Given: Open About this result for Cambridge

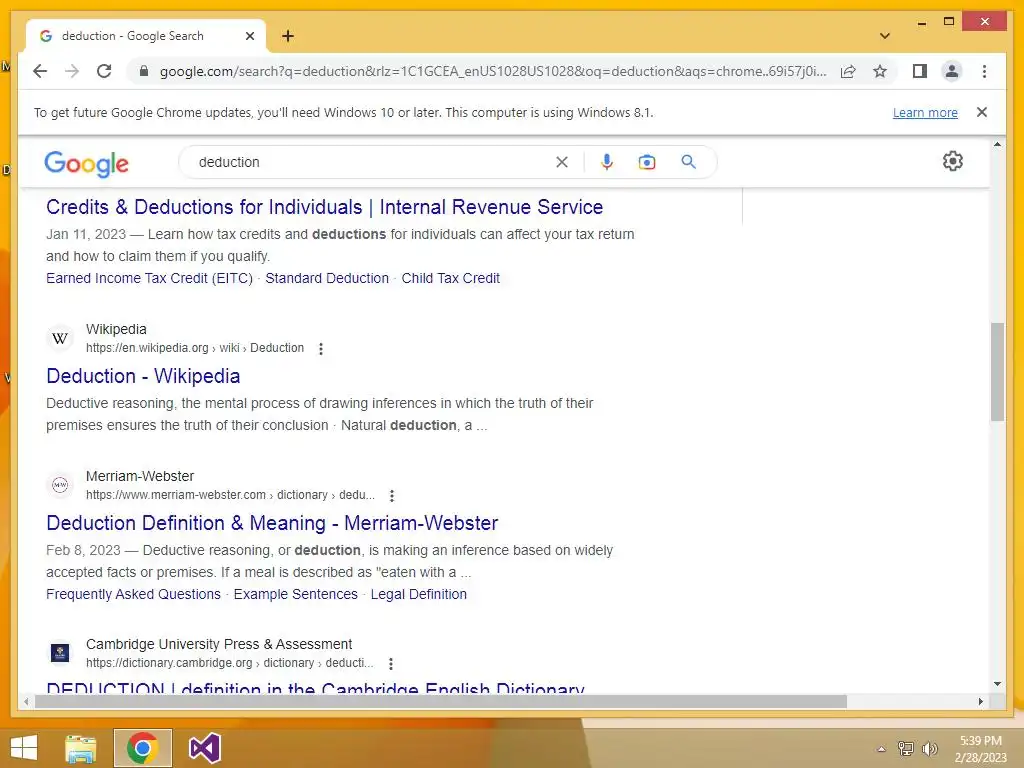Looking at the screenshot, I should click(x=391, y=664).
